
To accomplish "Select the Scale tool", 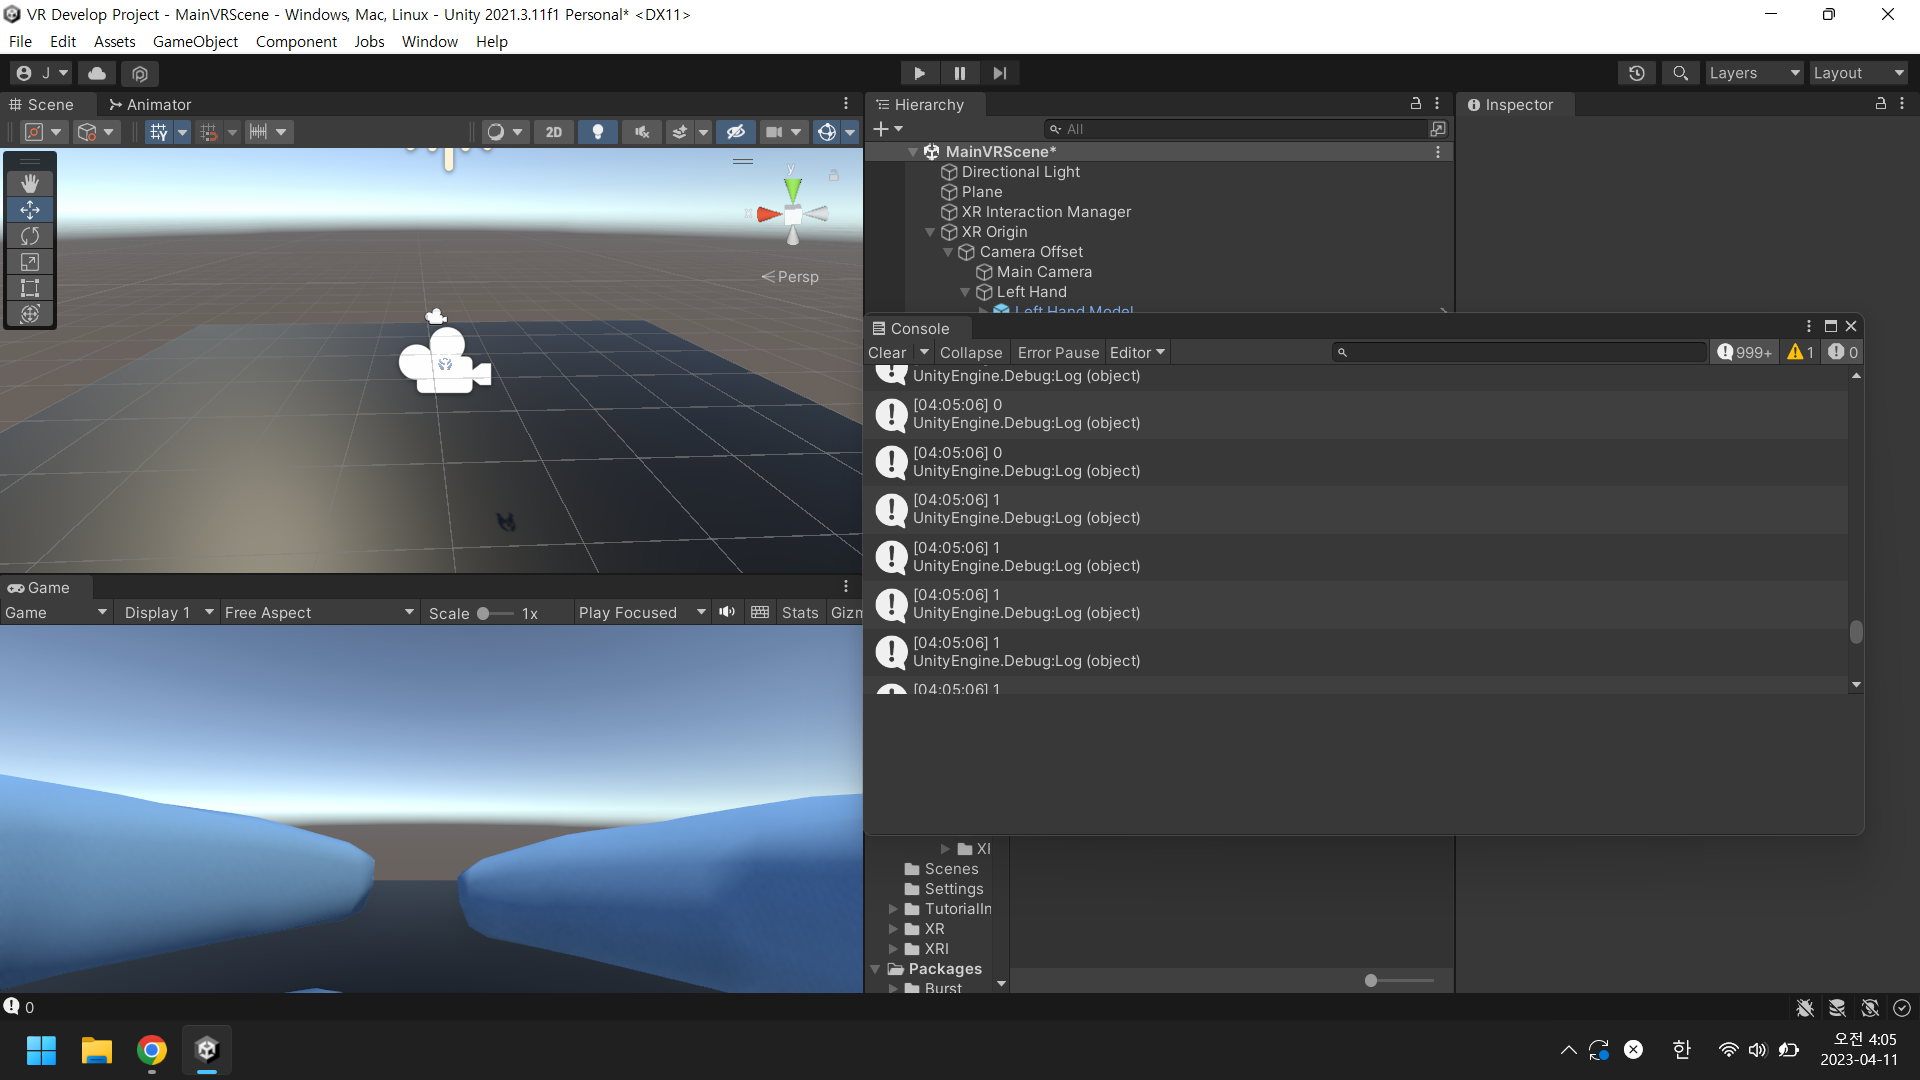I will coord(30,262).
